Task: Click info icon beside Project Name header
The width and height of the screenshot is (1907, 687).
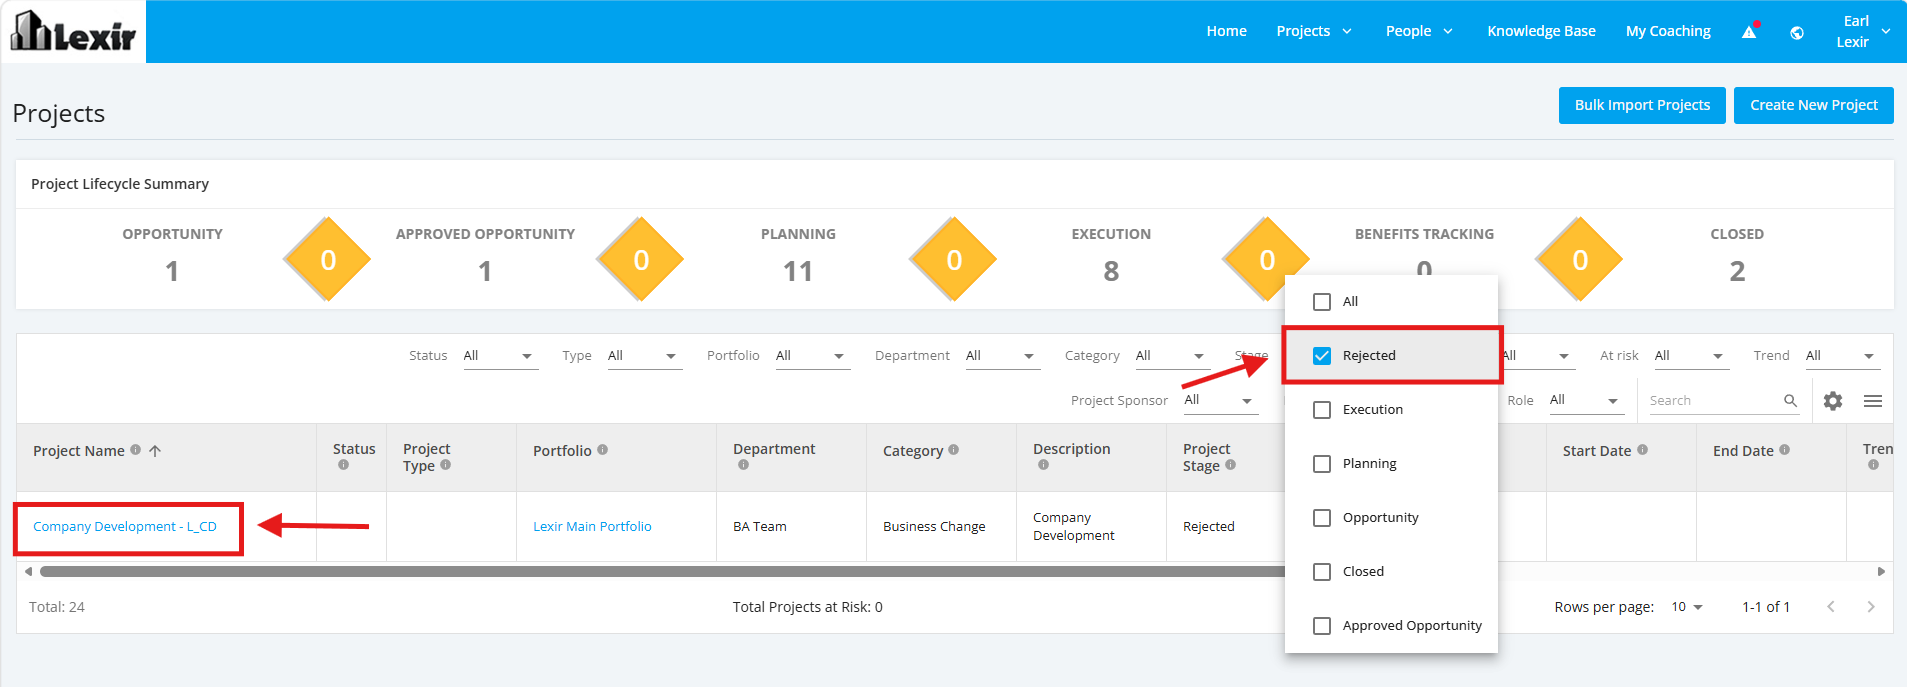Action: click(136, 450)
